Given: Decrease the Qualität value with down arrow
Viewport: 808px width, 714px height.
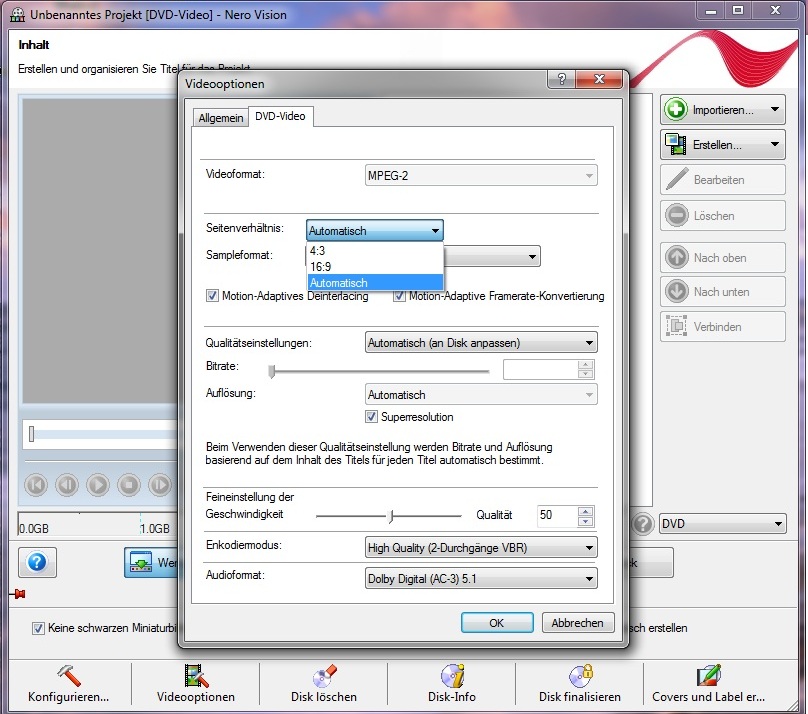Looking at the screenshot, I should (x=585, y=521).
